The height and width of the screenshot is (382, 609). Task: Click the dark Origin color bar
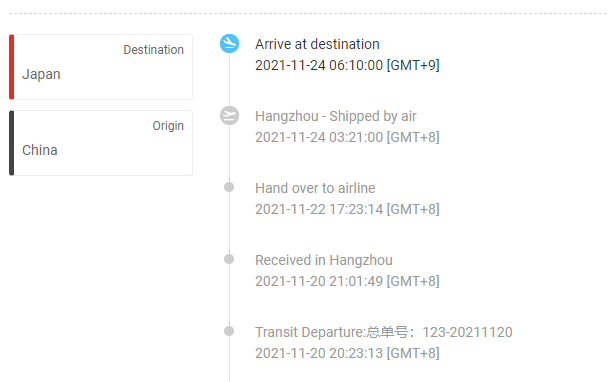click(12, 143)
